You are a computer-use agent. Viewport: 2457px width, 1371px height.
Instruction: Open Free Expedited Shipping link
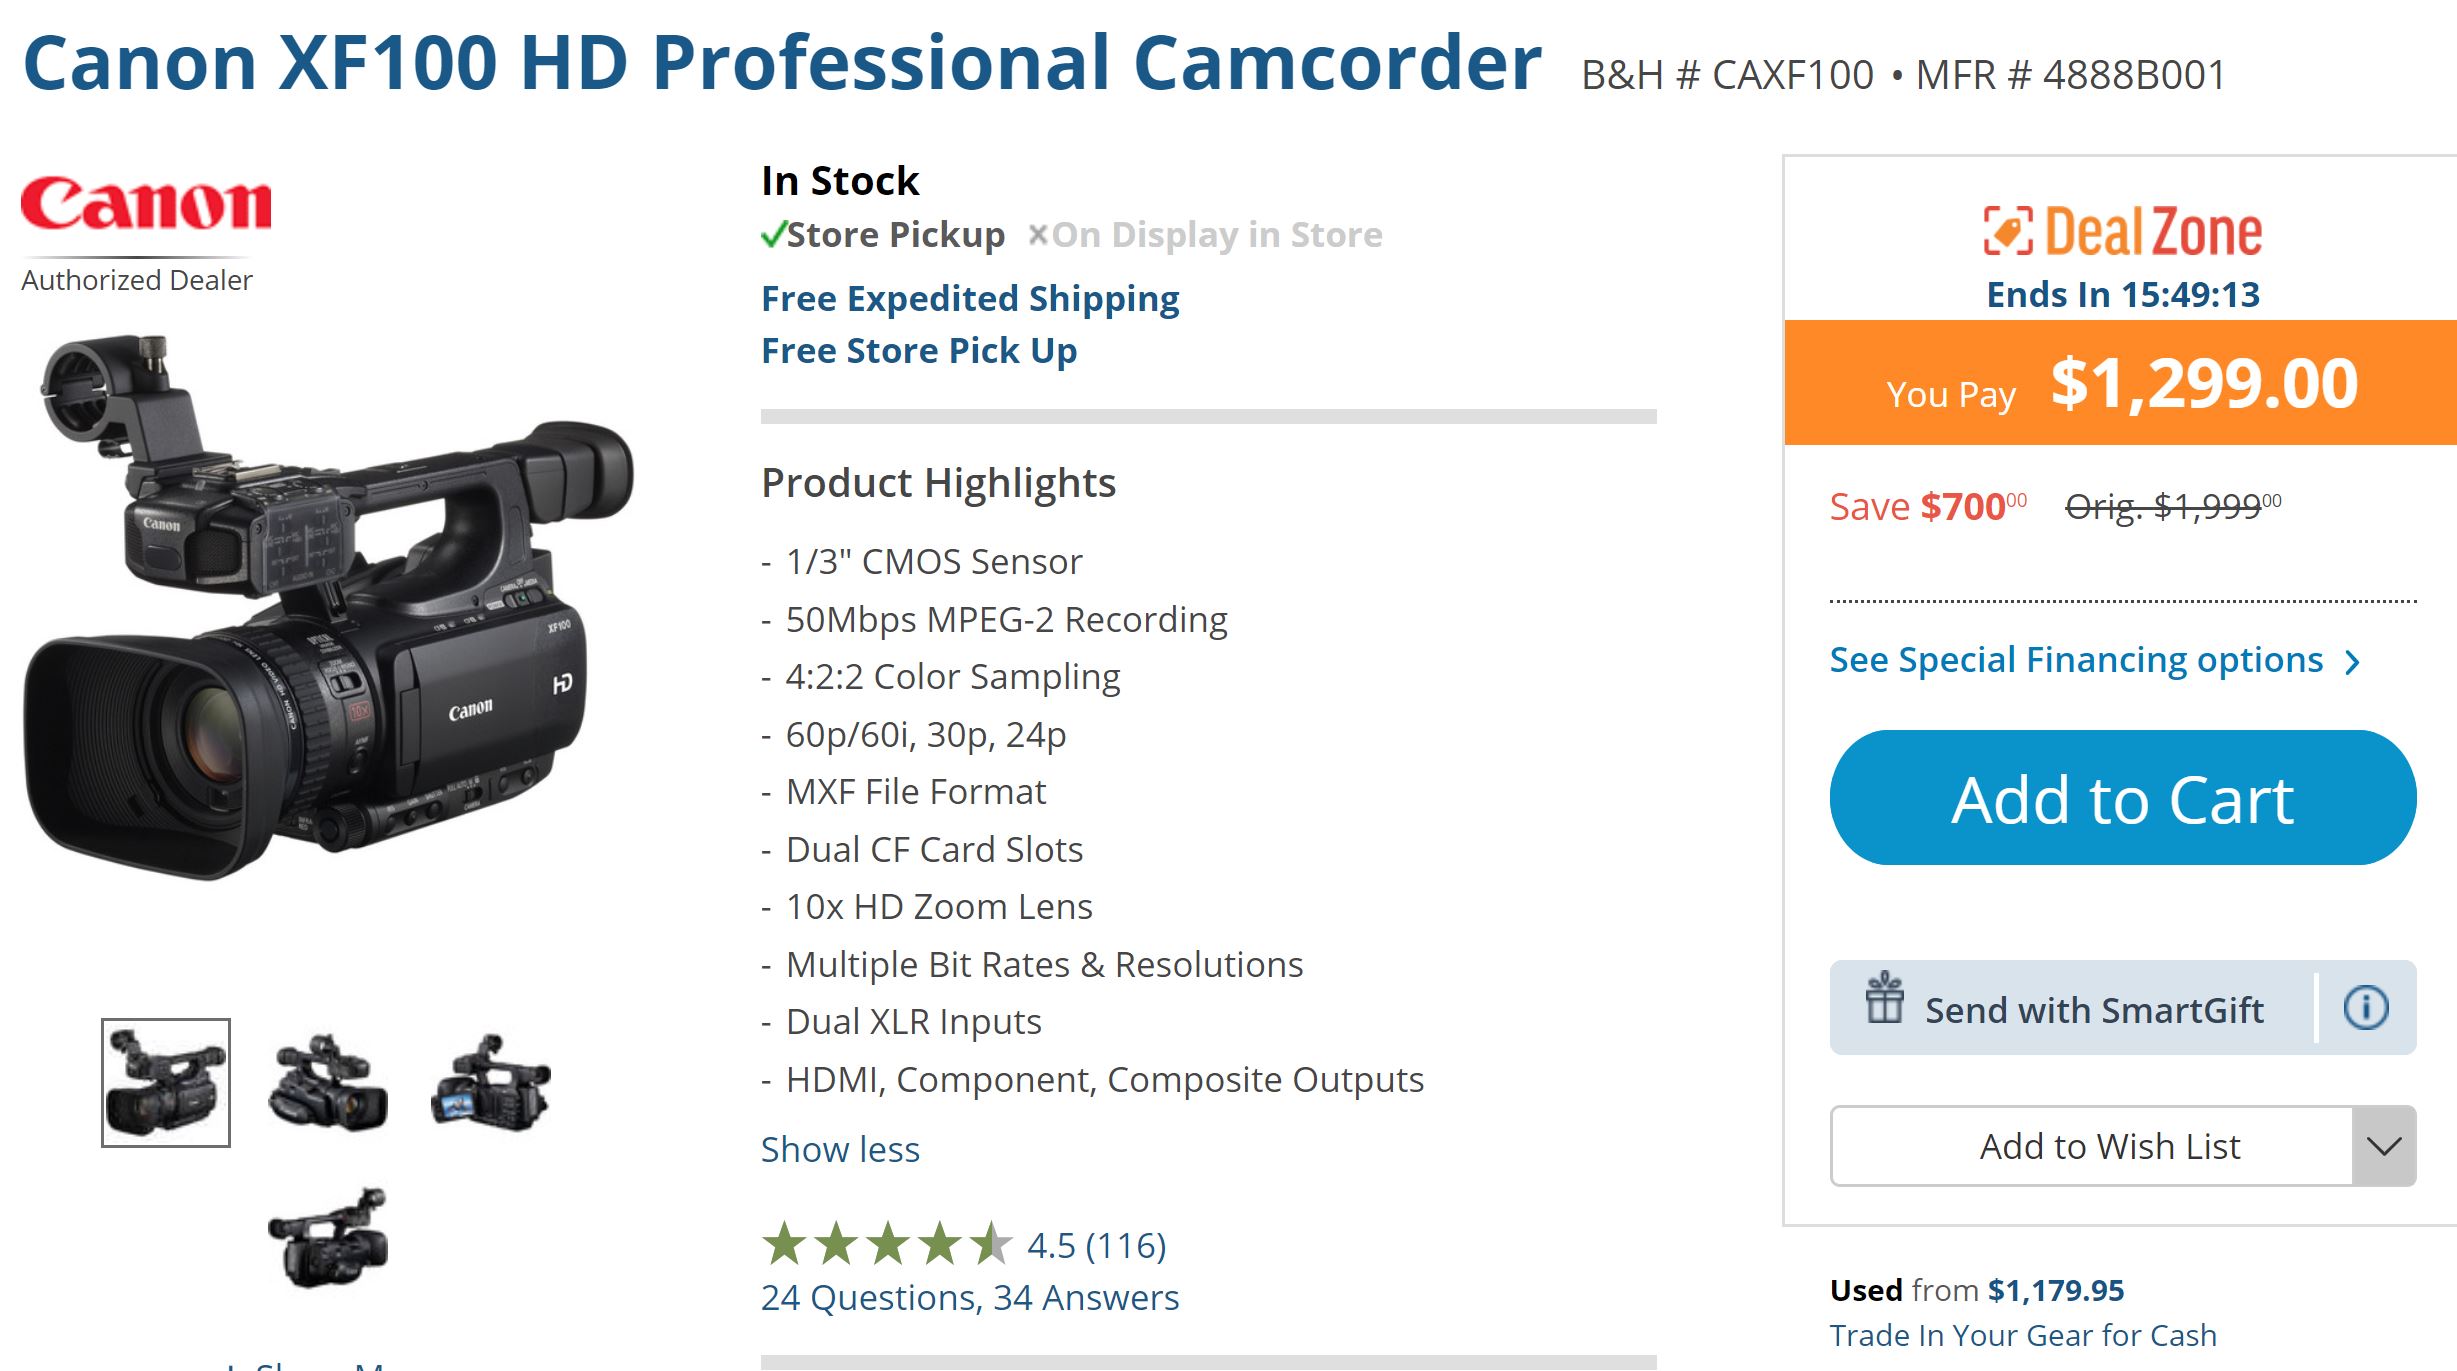click(970, 299)
